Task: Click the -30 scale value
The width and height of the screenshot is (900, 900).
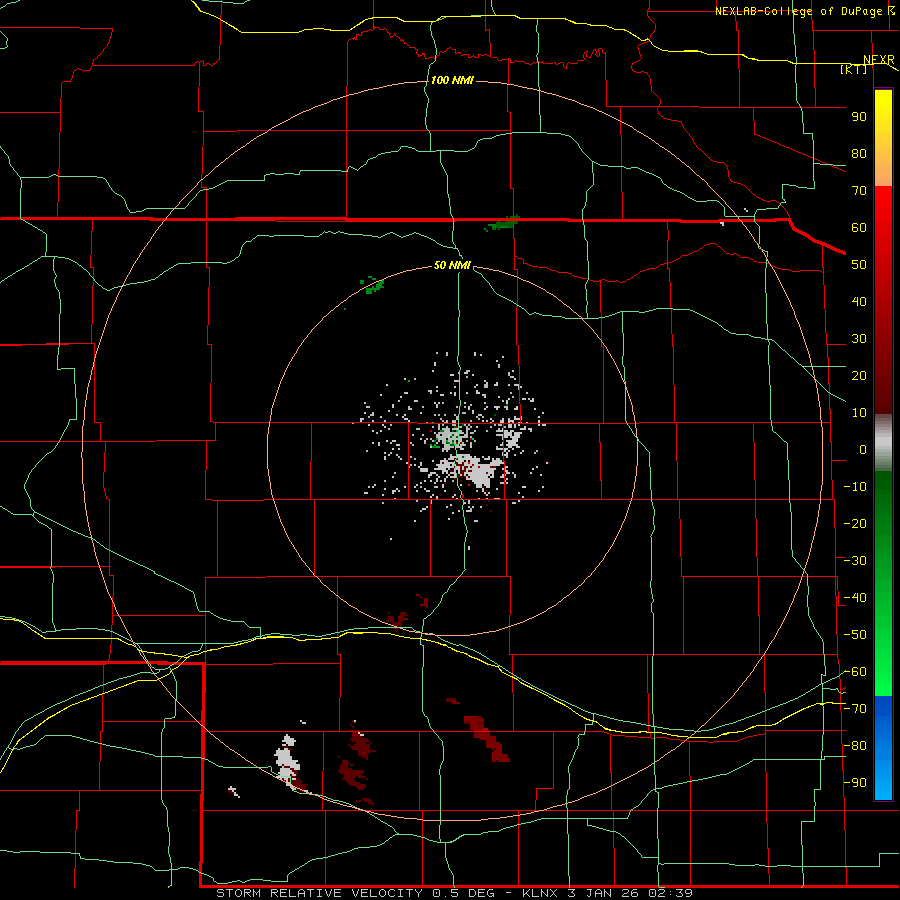Action: click(x=855, y=561)
